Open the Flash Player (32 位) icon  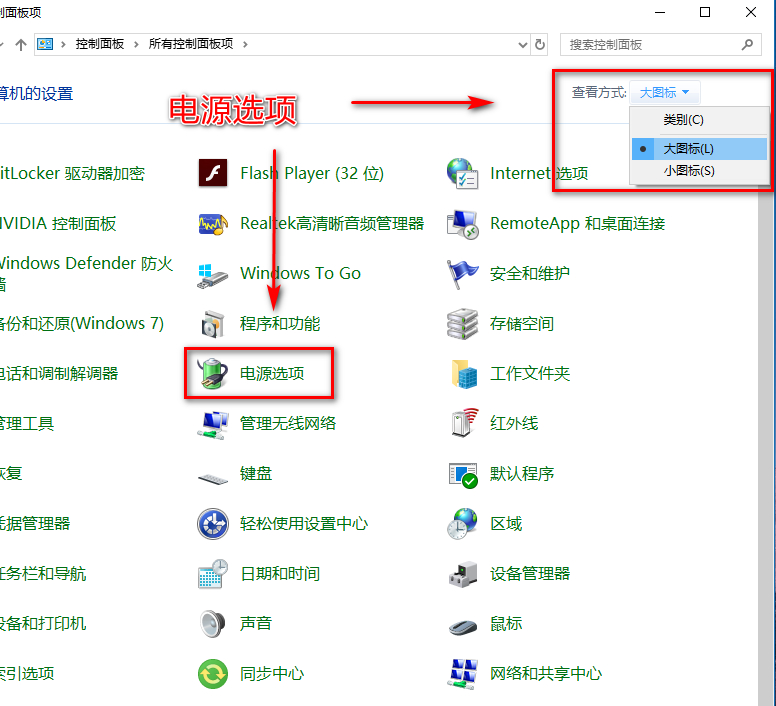coord(213,173)
